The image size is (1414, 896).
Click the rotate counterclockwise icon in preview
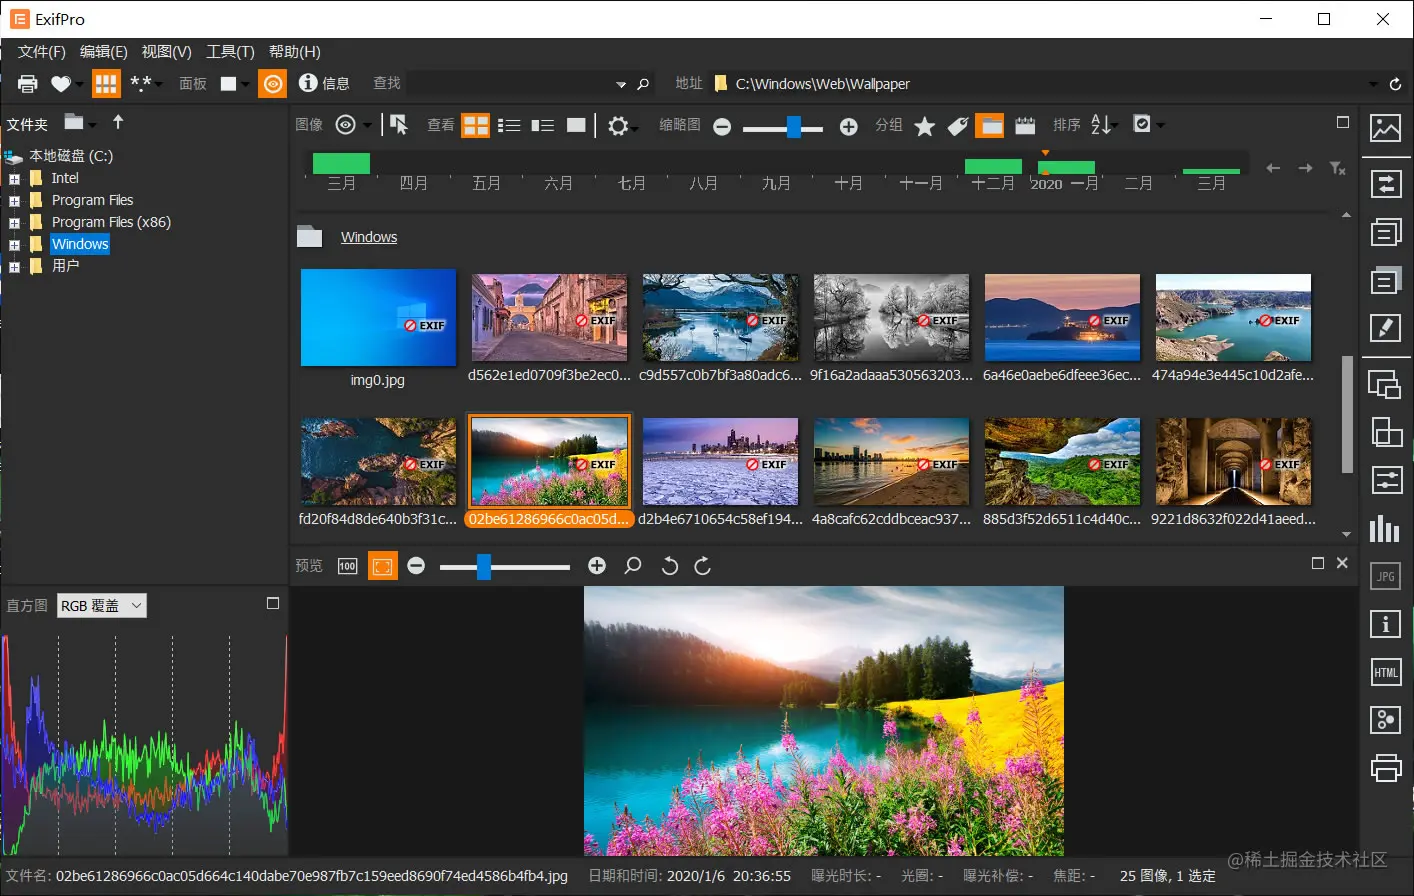pos(670,566)
